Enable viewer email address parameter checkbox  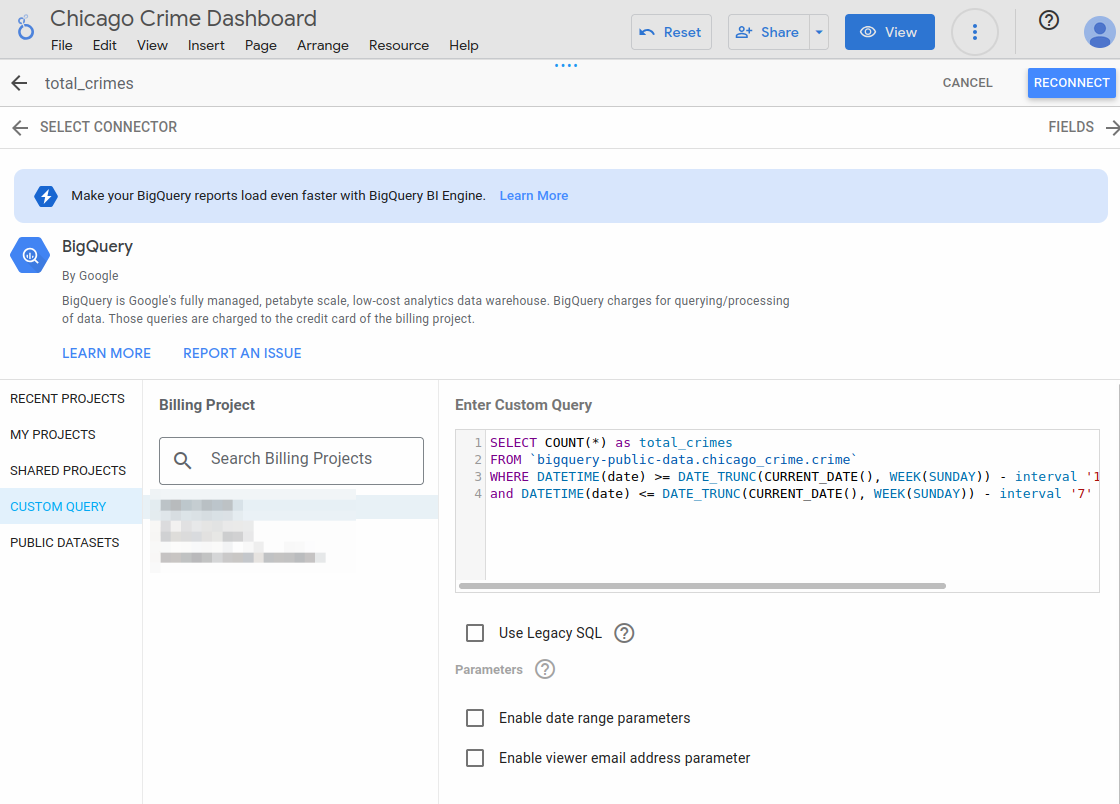click(x=475, y=758)
